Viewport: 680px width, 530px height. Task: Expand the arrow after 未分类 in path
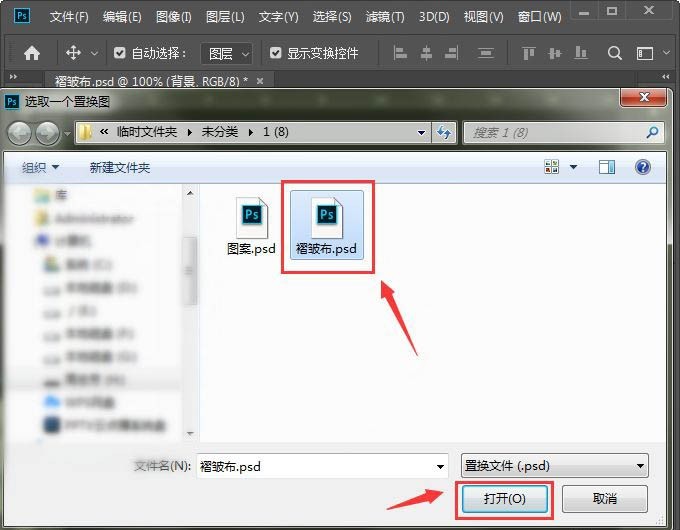(251, 132)
